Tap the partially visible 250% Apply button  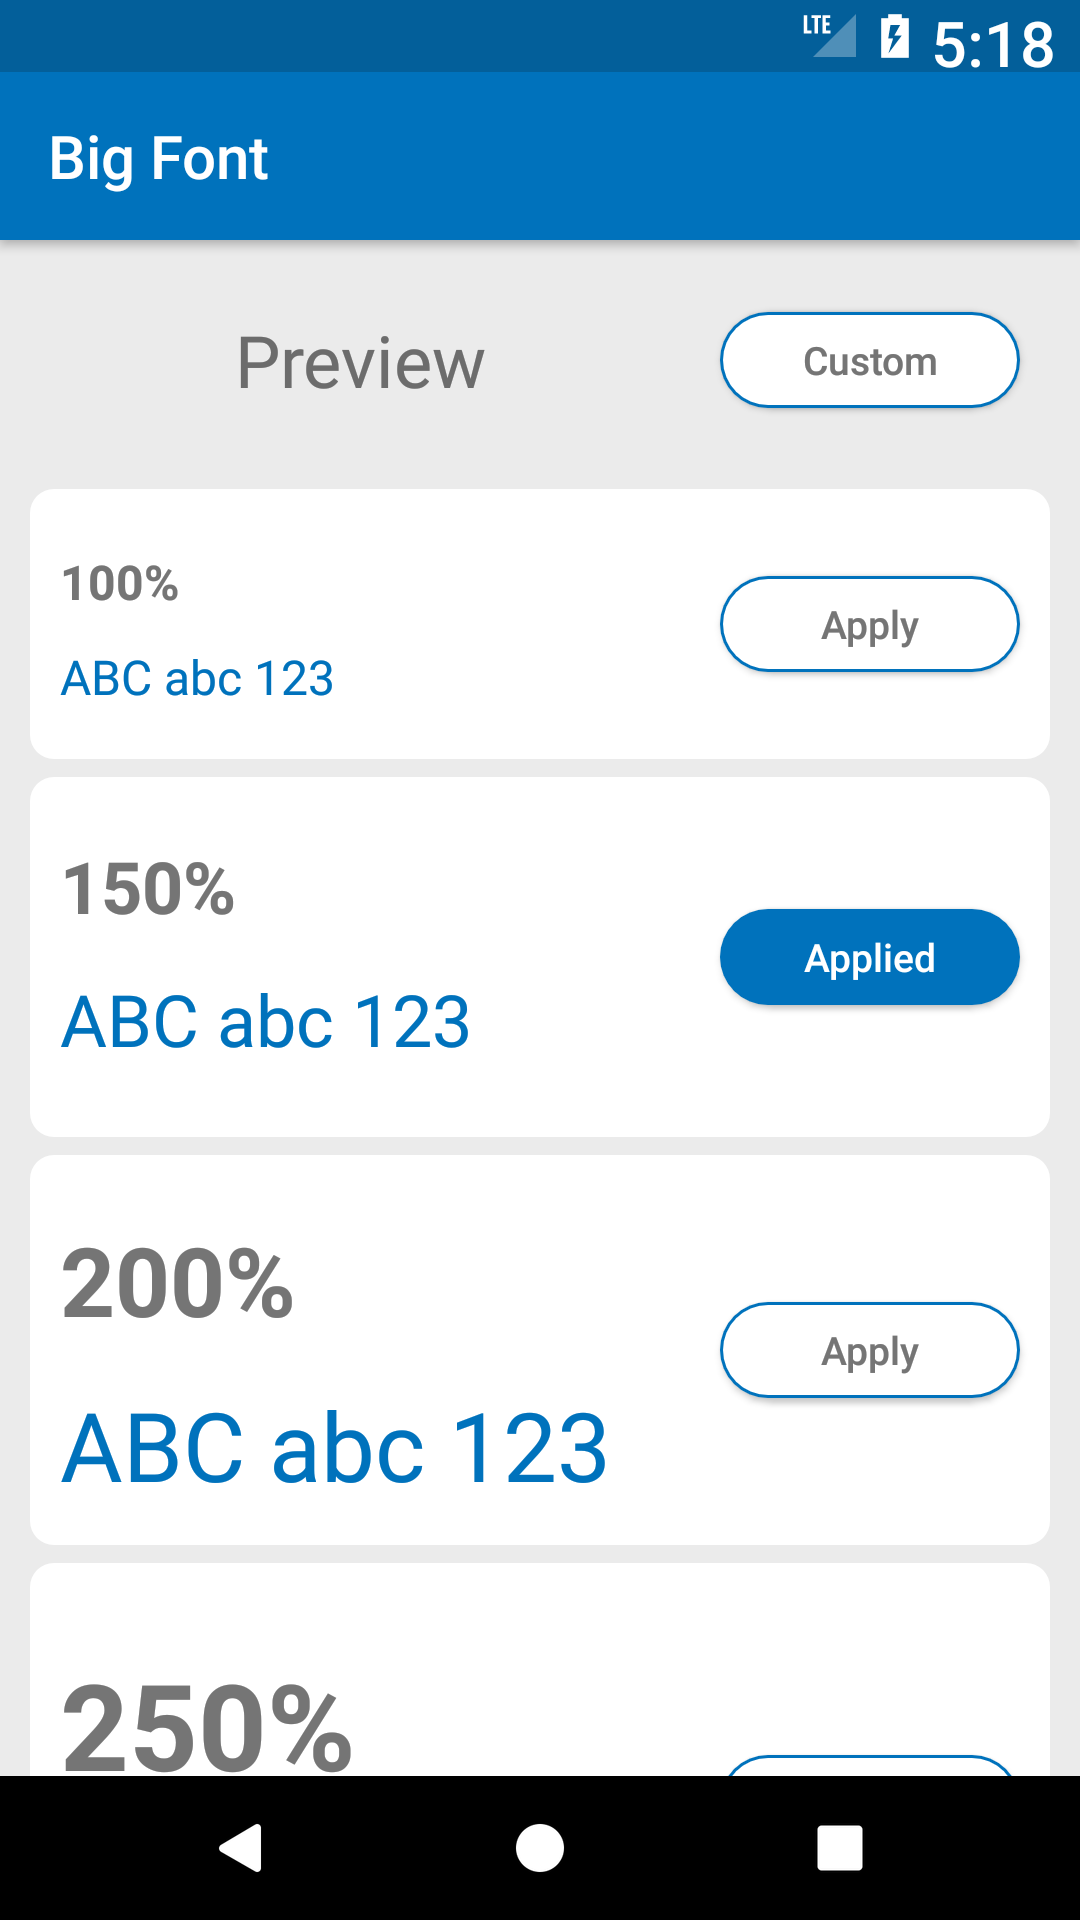870,1765
